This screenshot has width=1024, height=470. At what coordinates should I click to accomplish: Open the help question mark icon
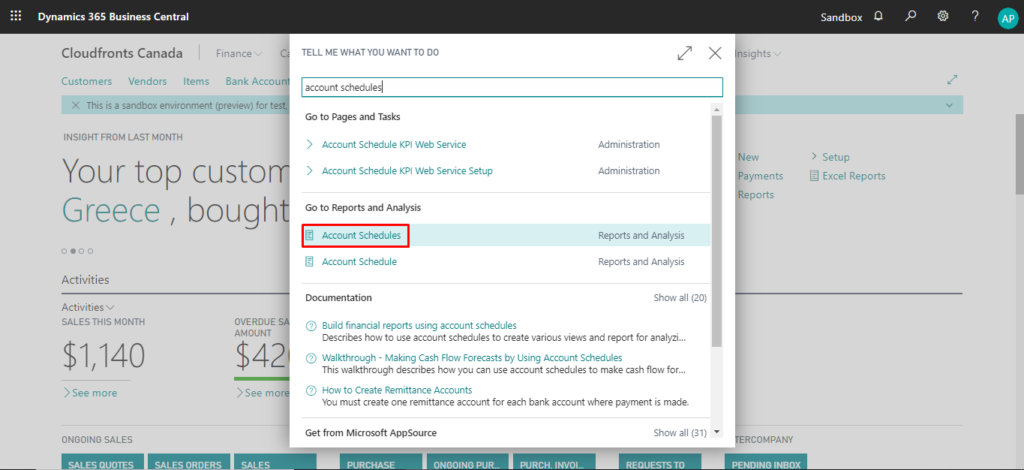975,16
